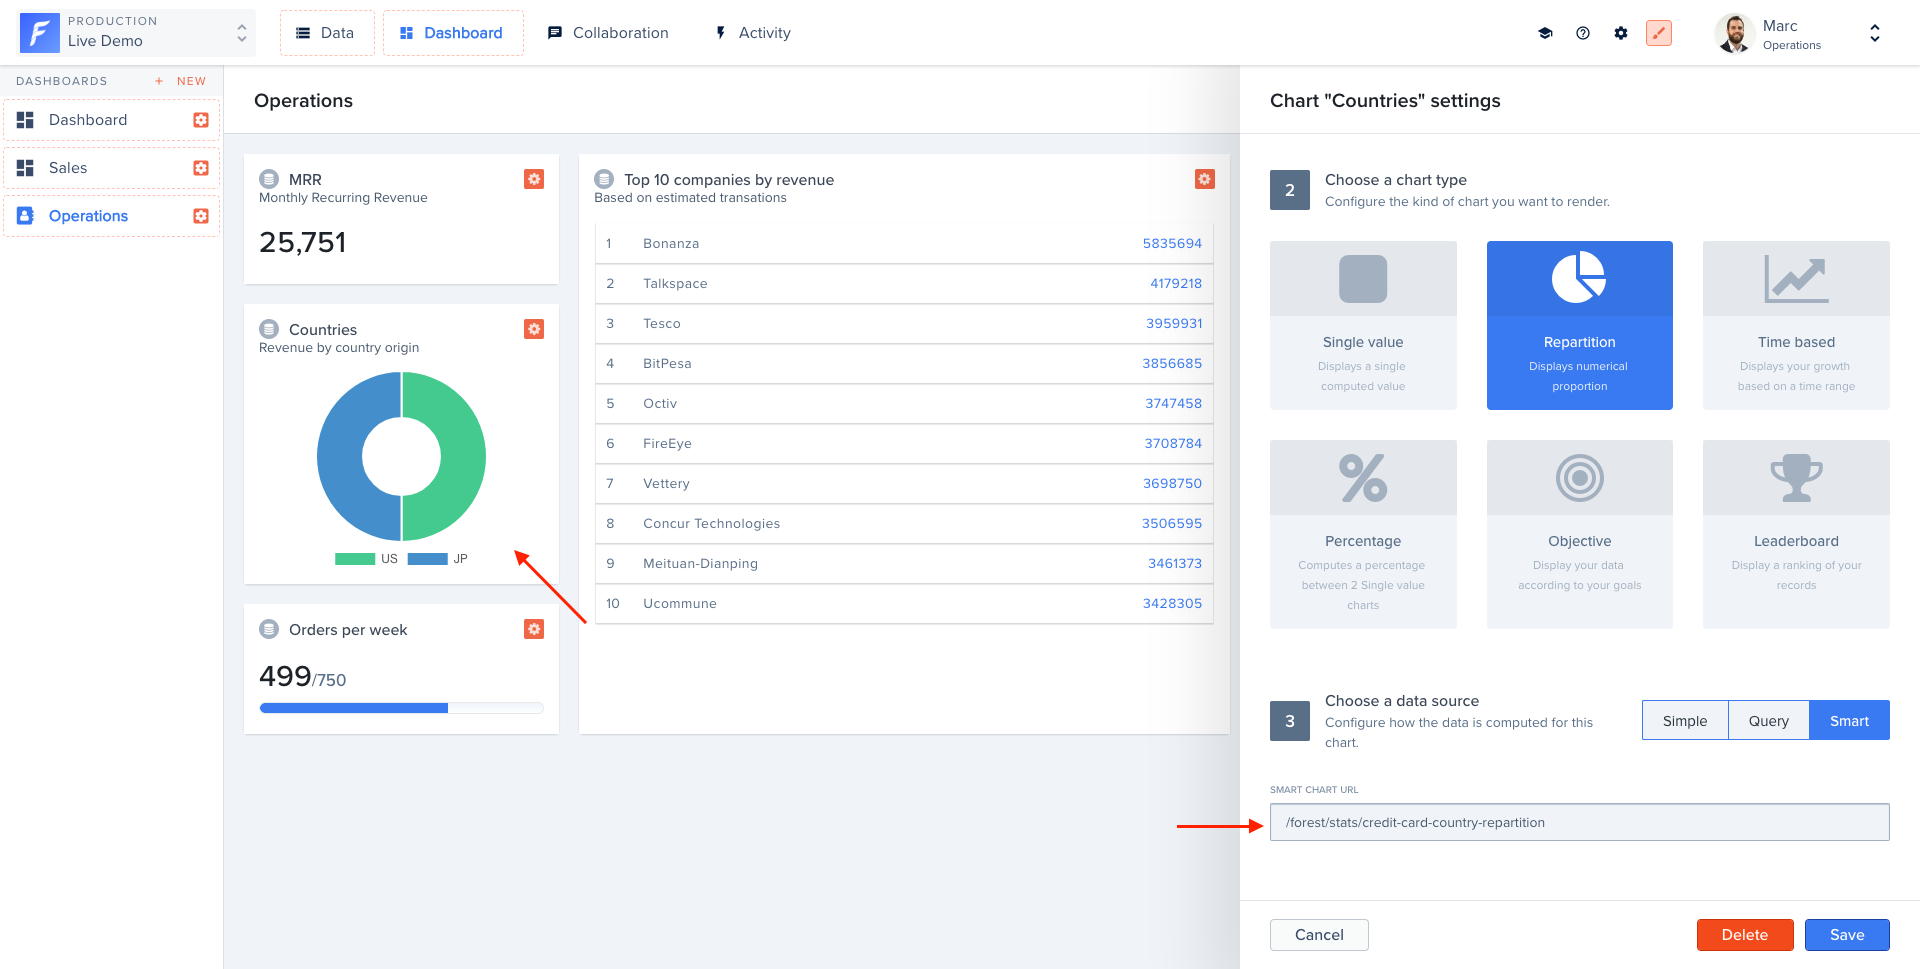Click the blue Save button
1920x969 pixels.
click(1847, 935)
